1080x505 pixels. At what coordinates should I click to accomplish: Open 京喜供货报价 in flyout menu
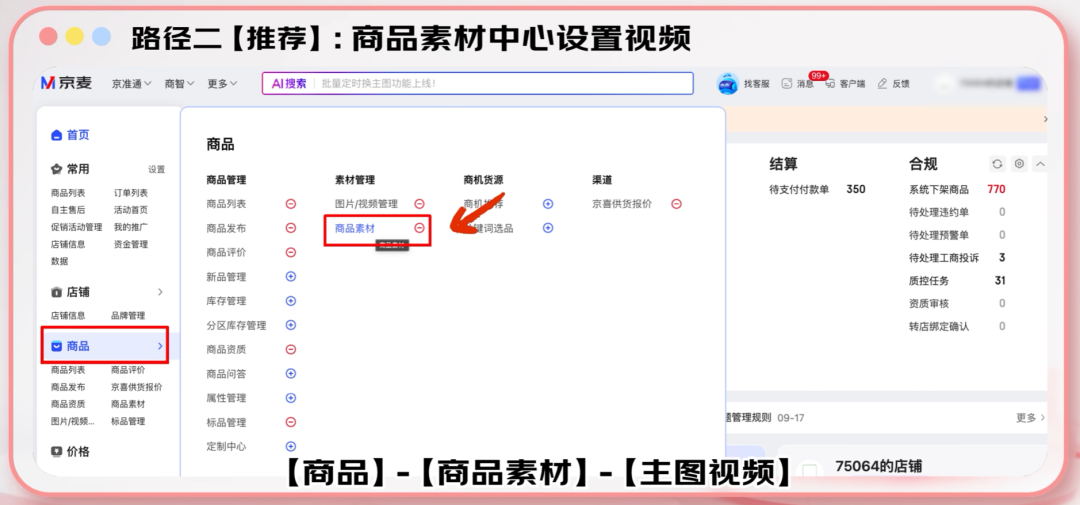[622, 204]
